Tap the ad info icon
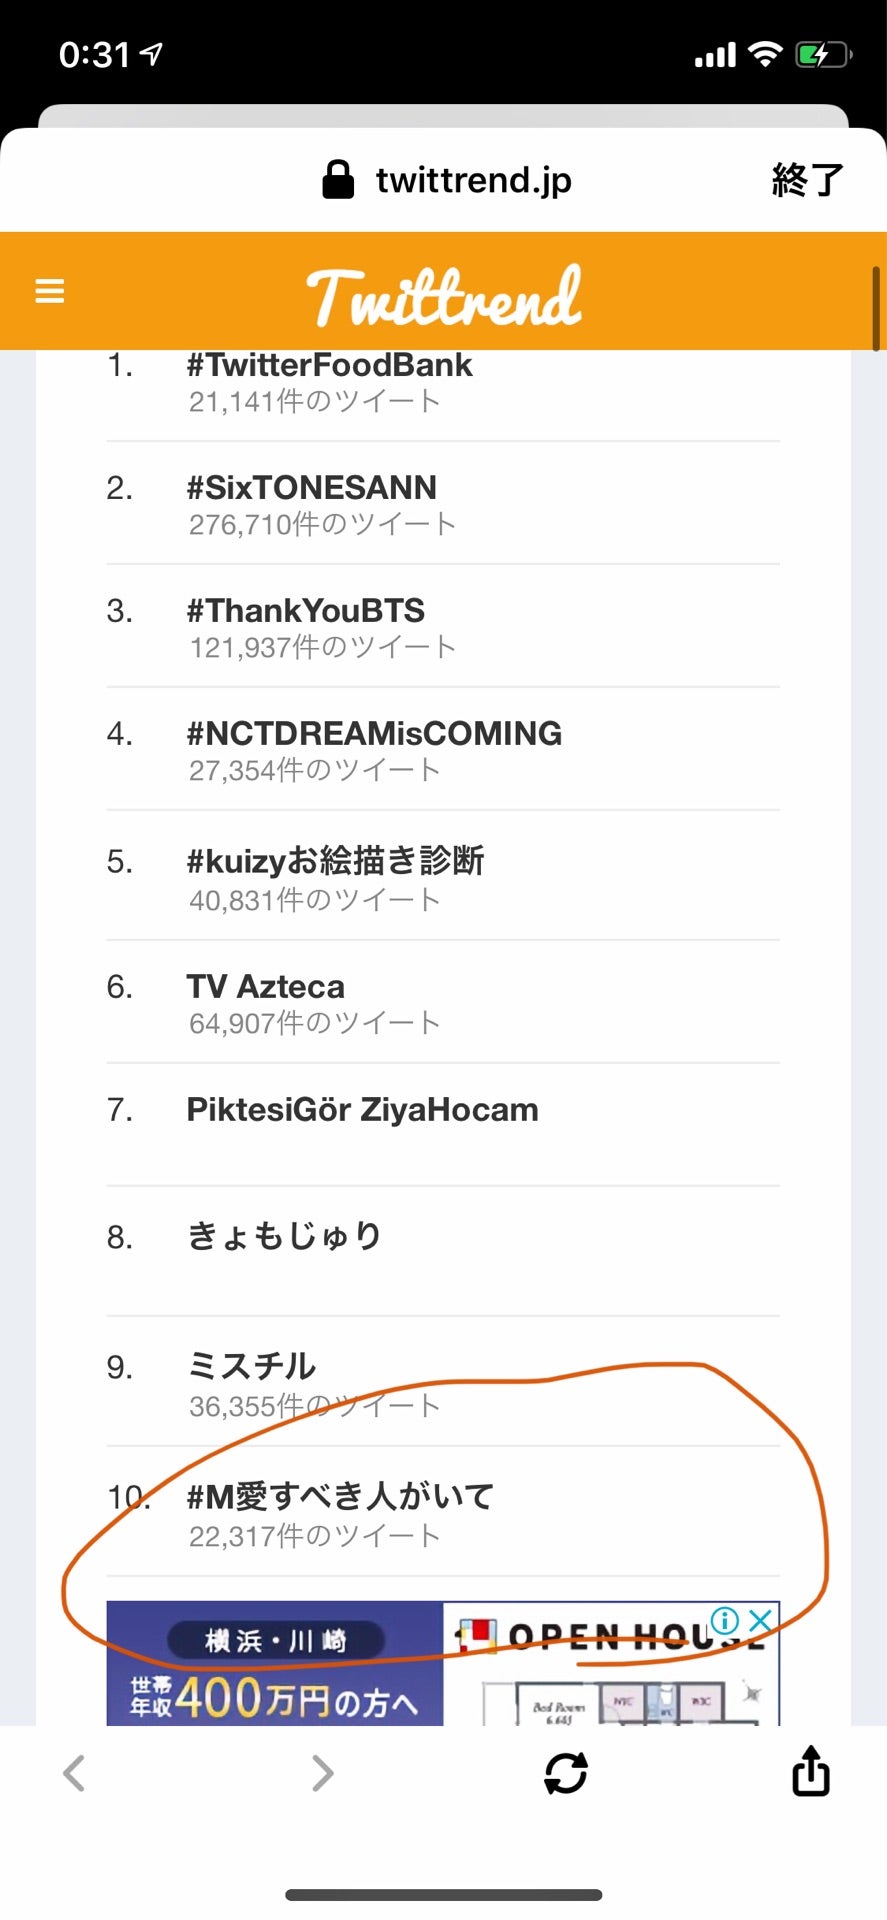 [724, 1620]
